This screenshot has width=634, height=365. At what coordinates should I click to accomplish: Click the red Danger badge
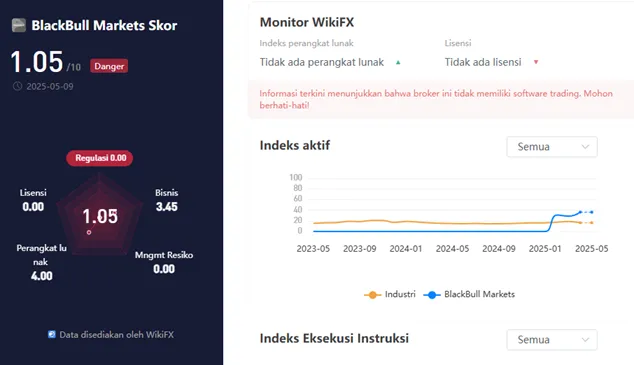click(109, 66)
